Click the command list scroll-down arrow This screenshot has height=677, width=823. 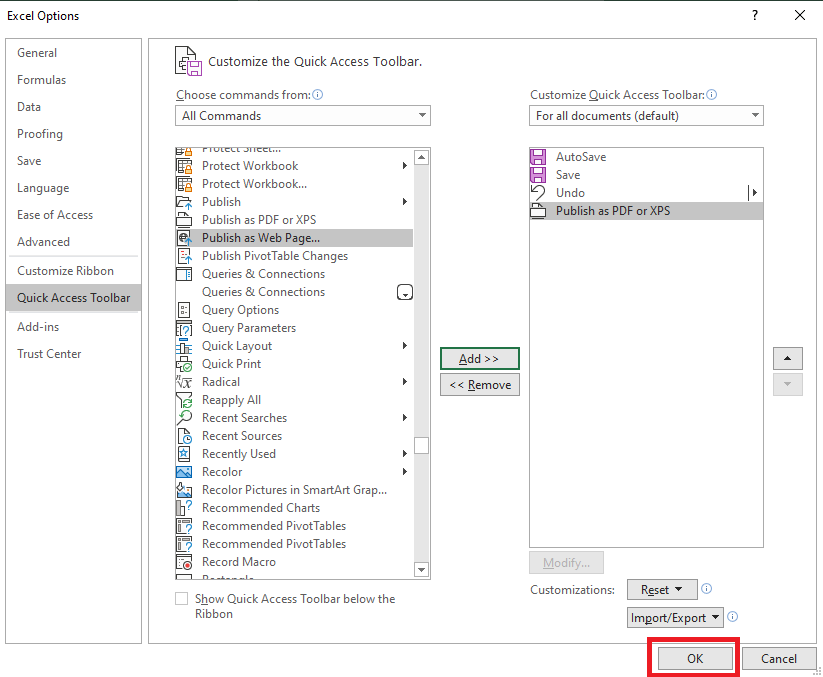tap(421, 569)
